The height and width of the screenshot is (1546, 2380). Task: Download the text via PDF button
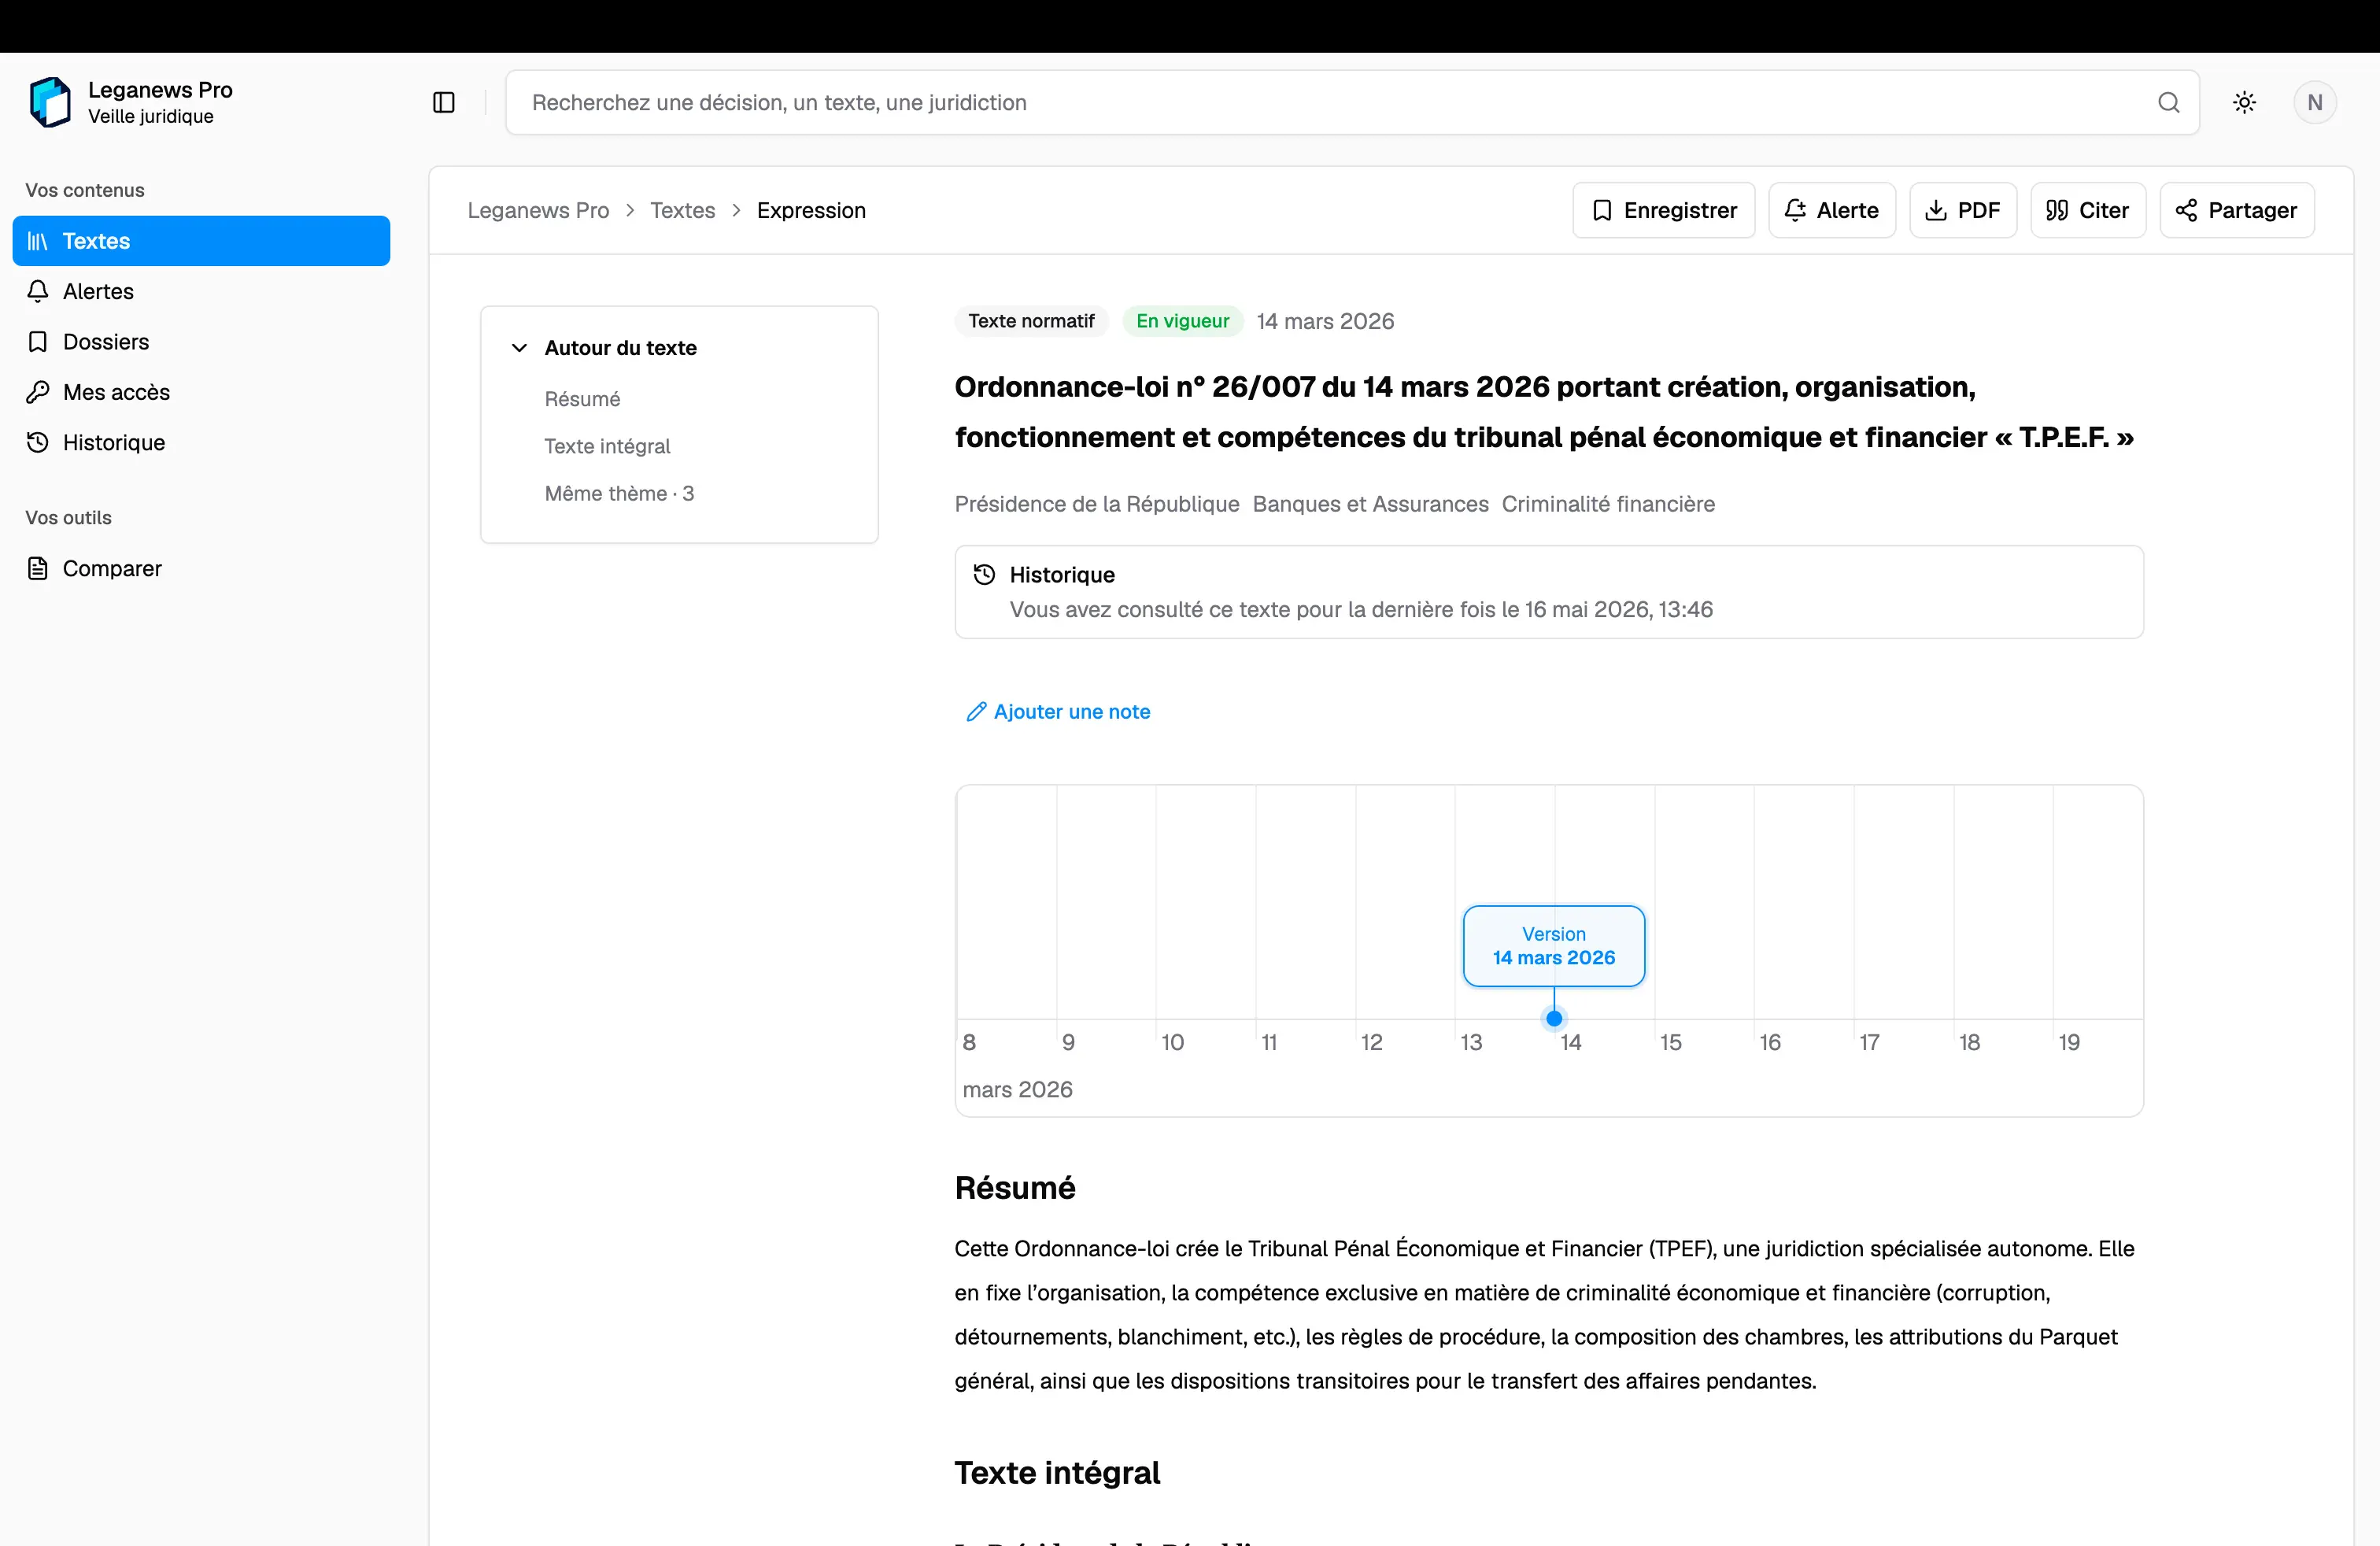pyautogui.click(x=1963, y=210)
